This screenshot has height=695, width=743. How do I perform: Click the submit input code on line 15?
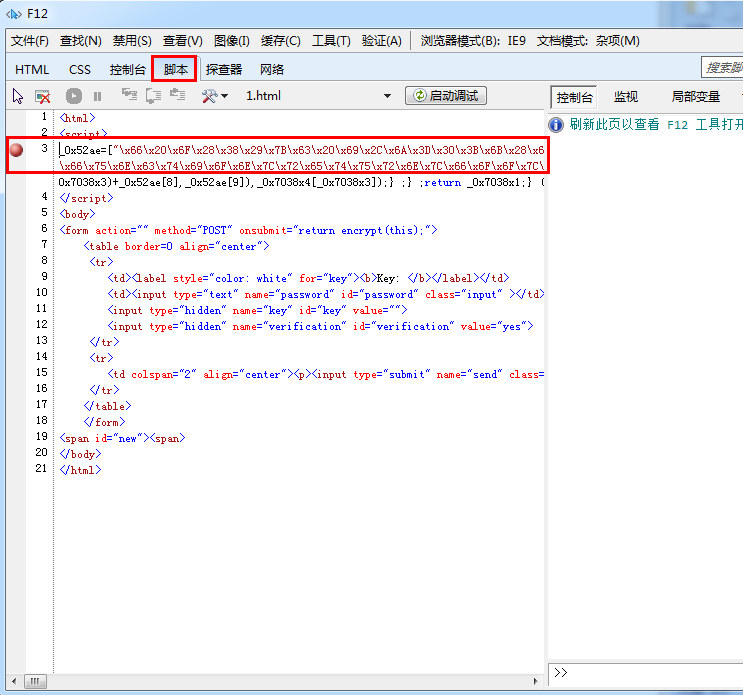point(326,374)
